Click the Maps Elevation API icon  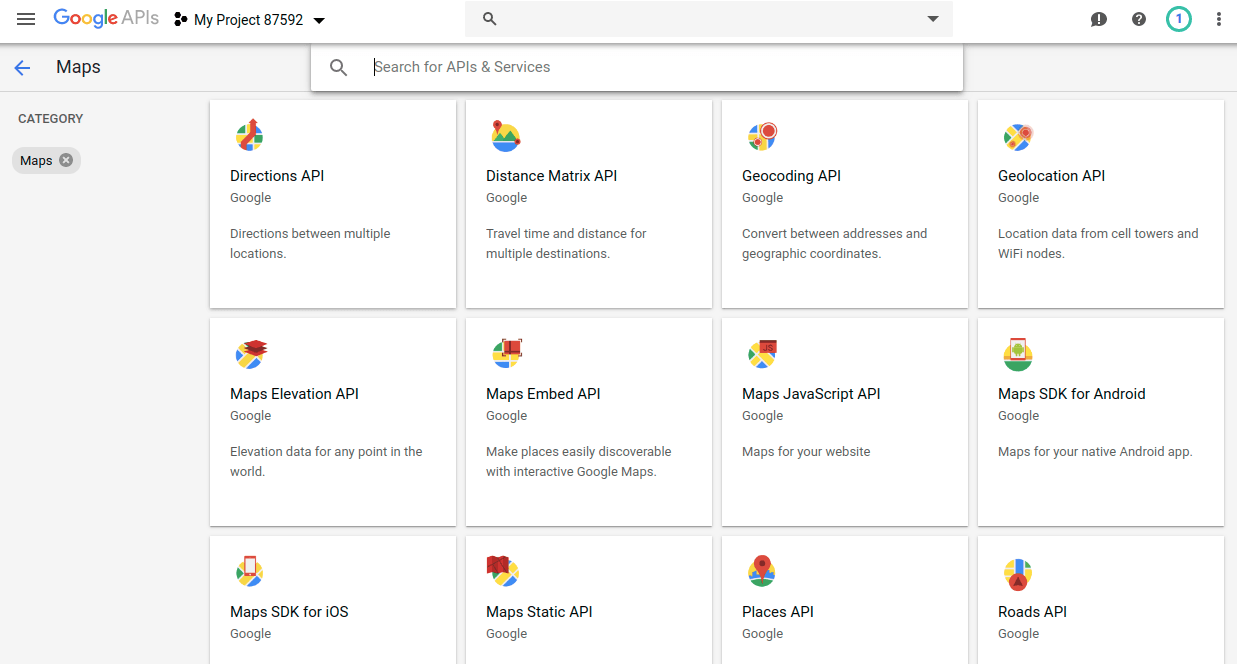coord(250,353)
